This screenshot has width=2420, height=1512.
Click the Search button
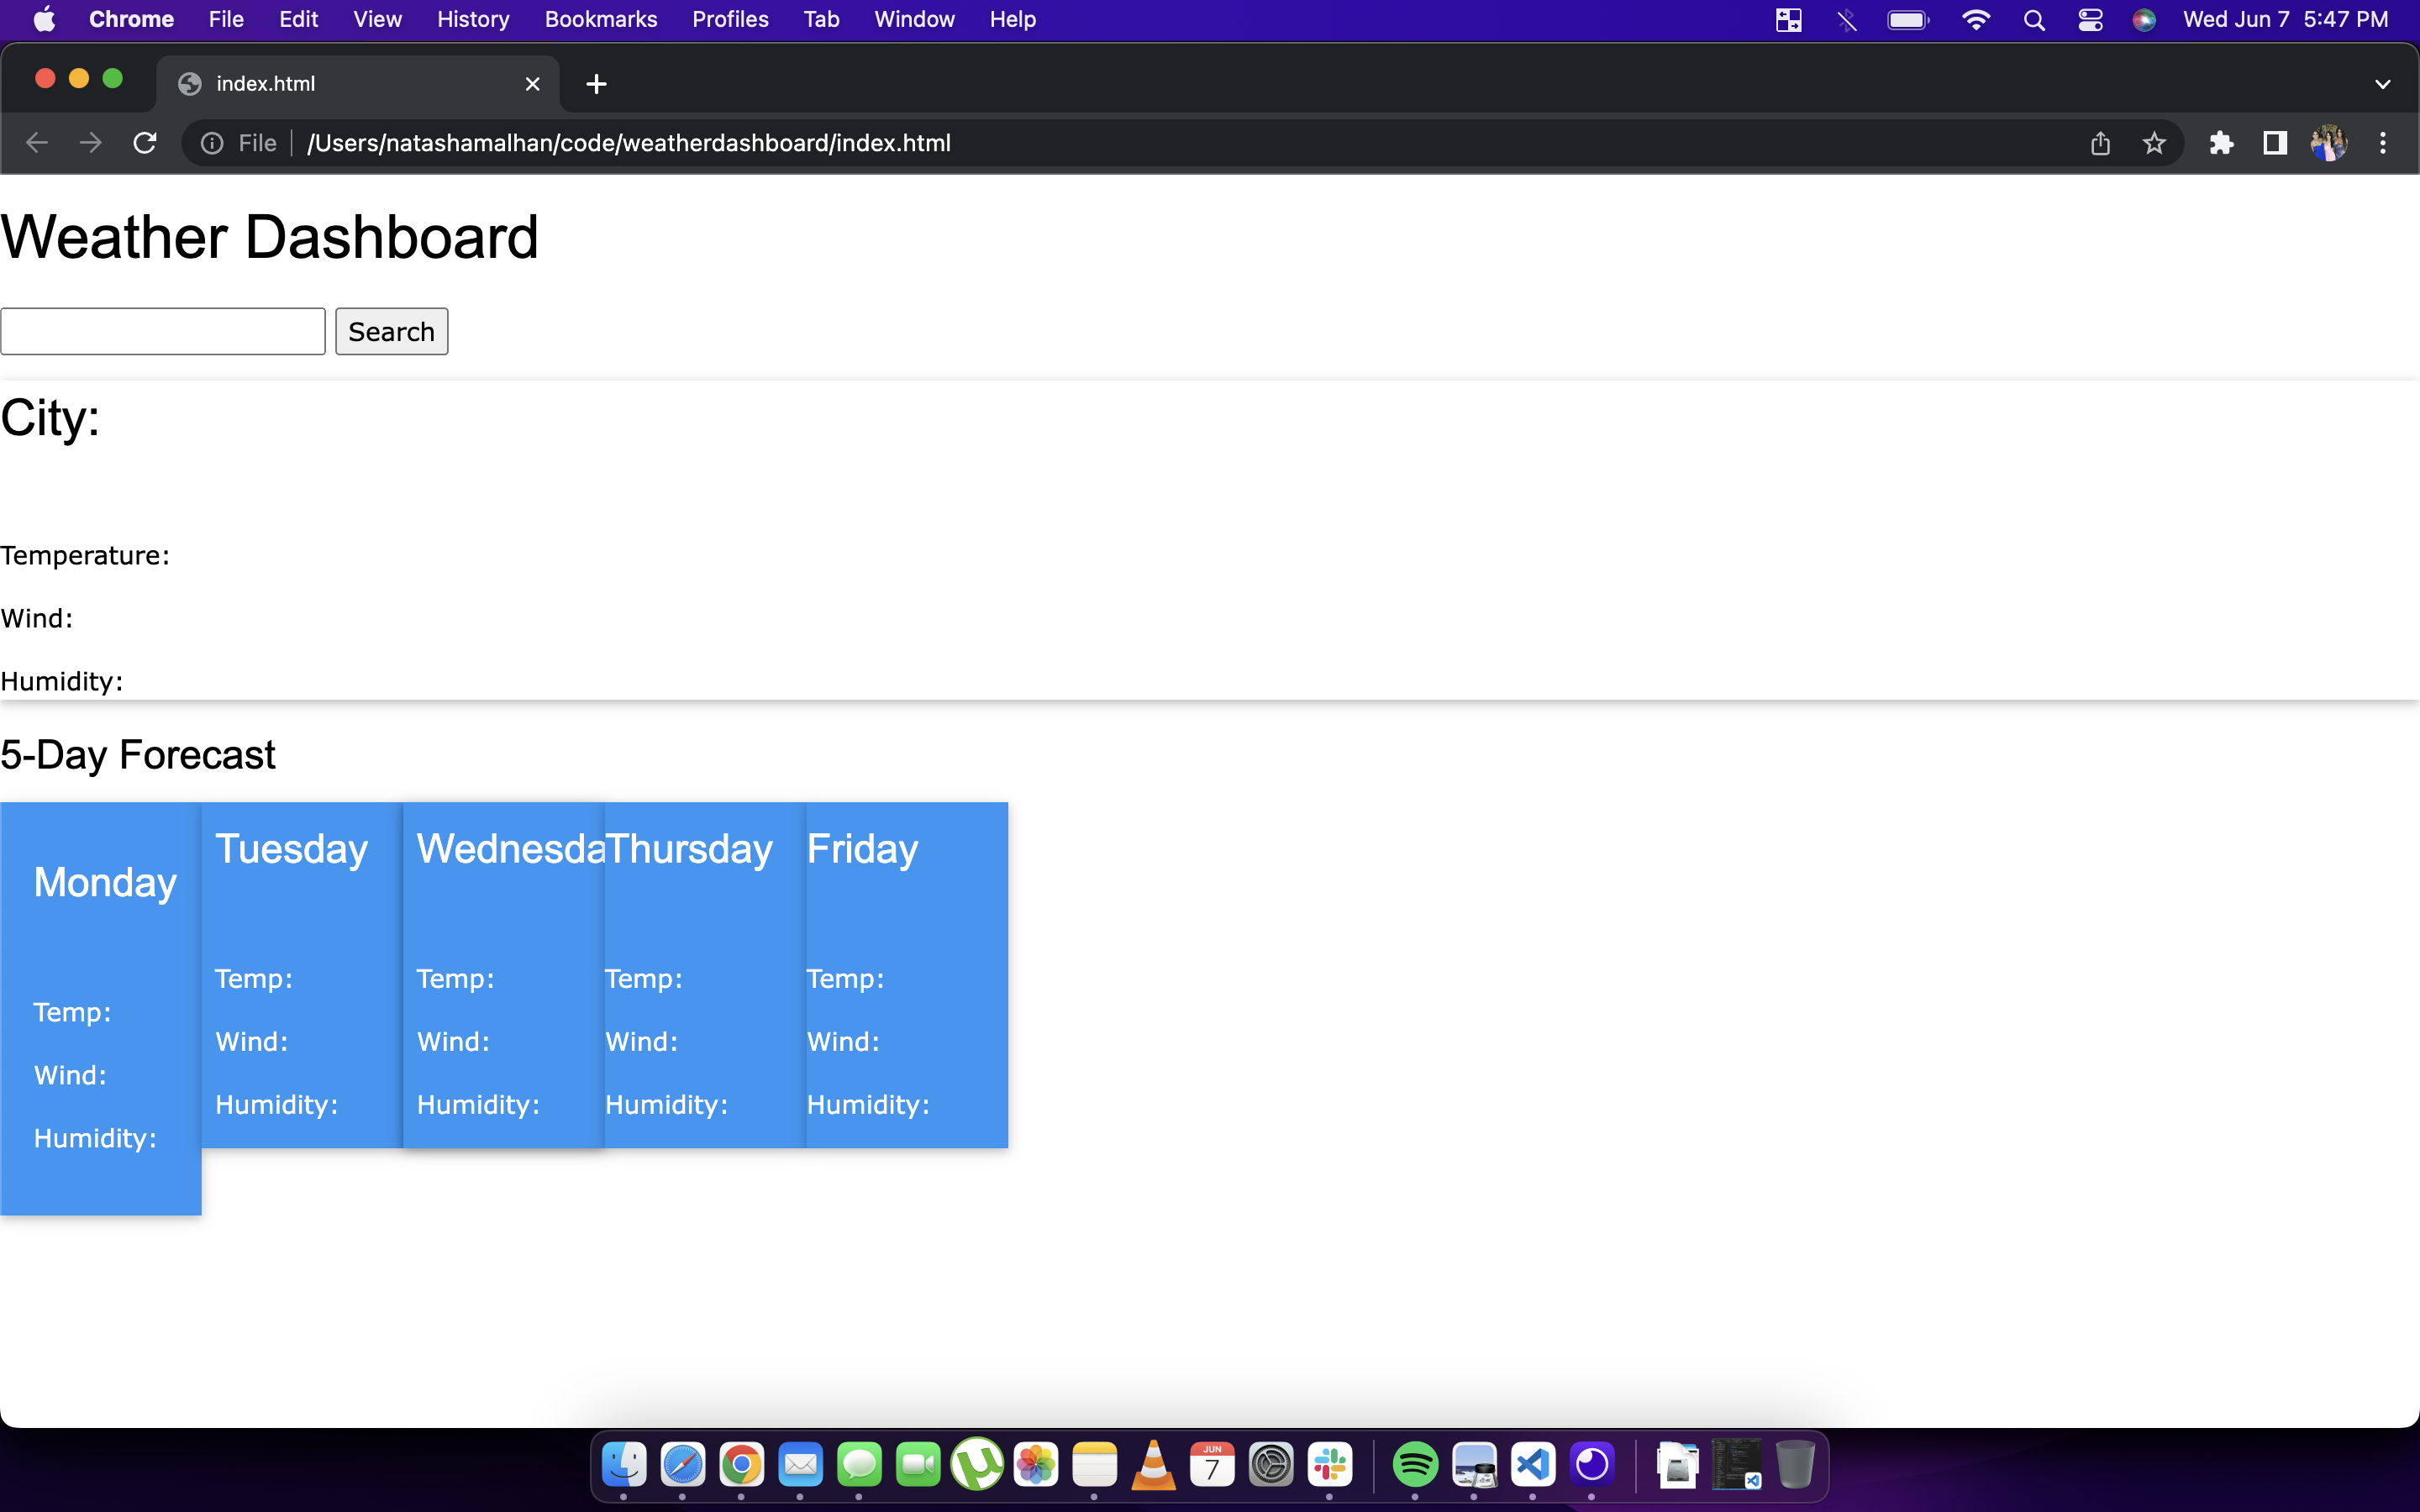pyautogui.click(x=391, y=331)
